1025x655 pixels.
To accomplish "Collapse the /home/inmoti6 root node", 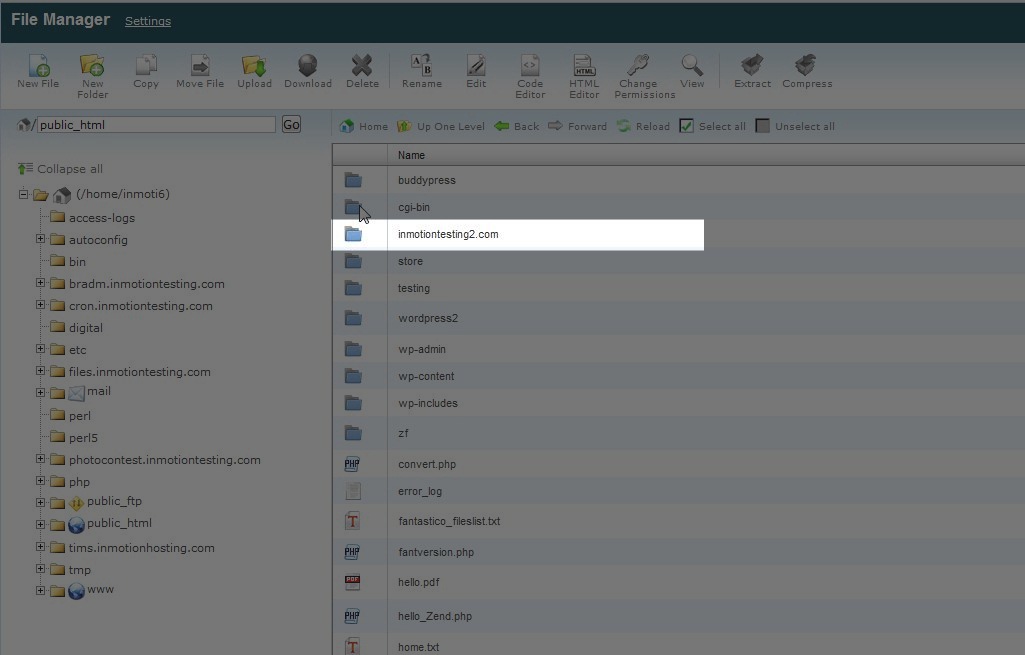I will coord(23,194).
